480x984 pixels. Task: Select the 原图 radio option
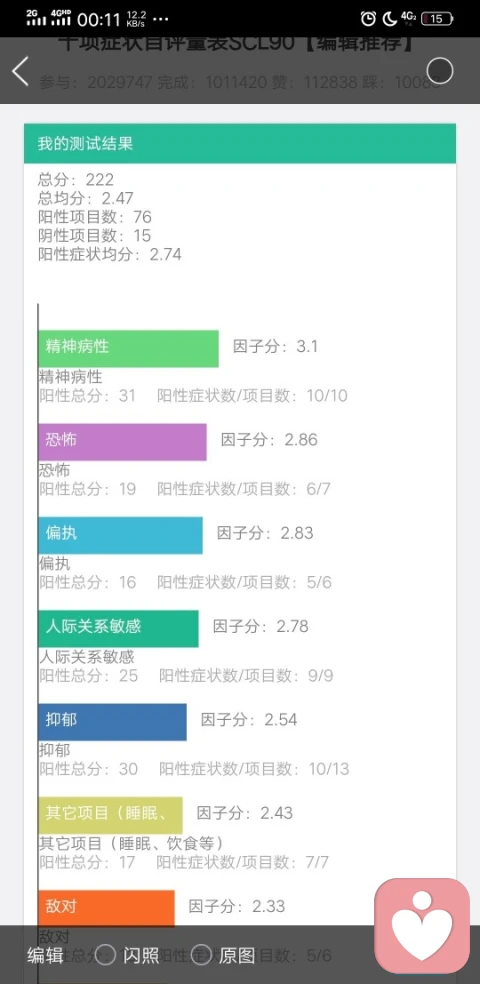pyautogui.click(x=223, y=955)
